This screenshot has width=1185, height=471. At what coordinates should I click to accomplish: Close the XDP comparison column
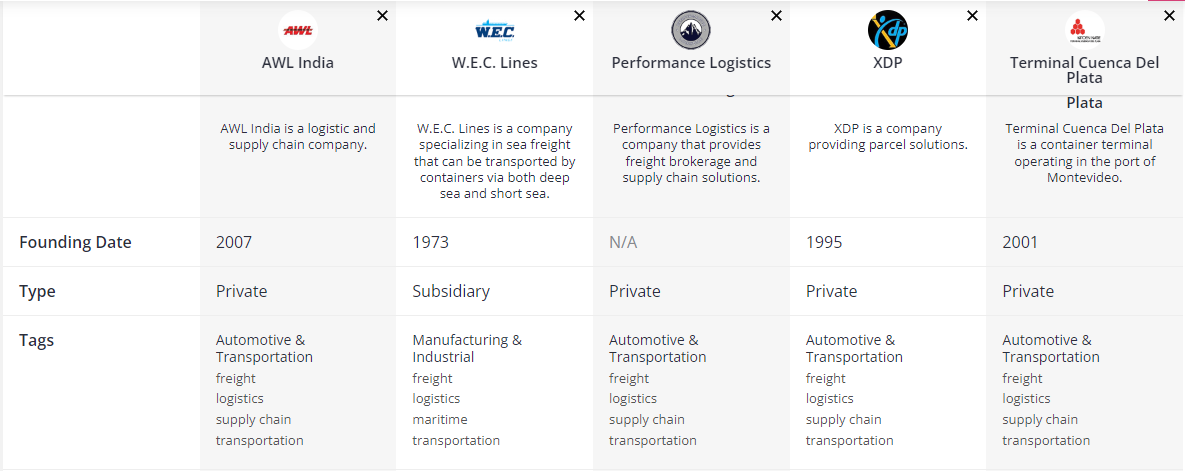pos(973,16)
